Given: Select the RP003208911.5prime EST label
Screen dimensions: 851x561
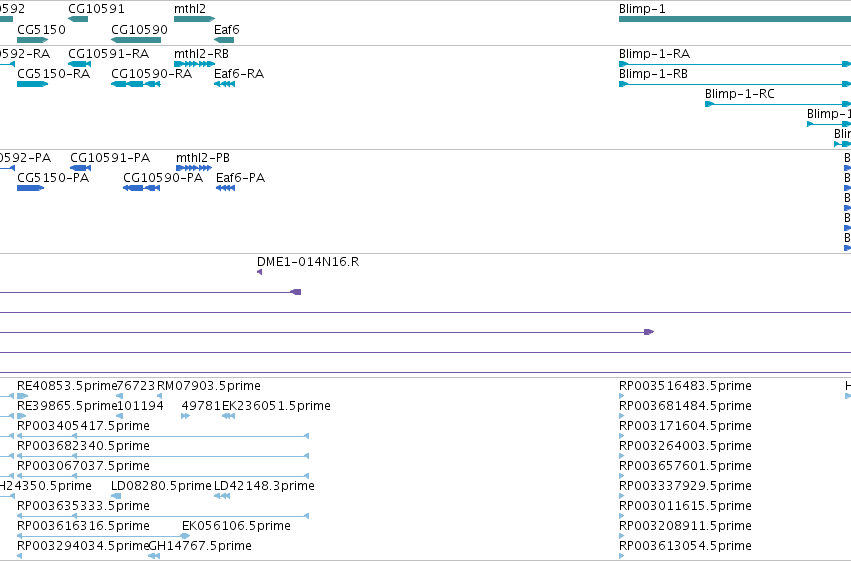Looking at the screenshot, I should click(x=685, y=526).
